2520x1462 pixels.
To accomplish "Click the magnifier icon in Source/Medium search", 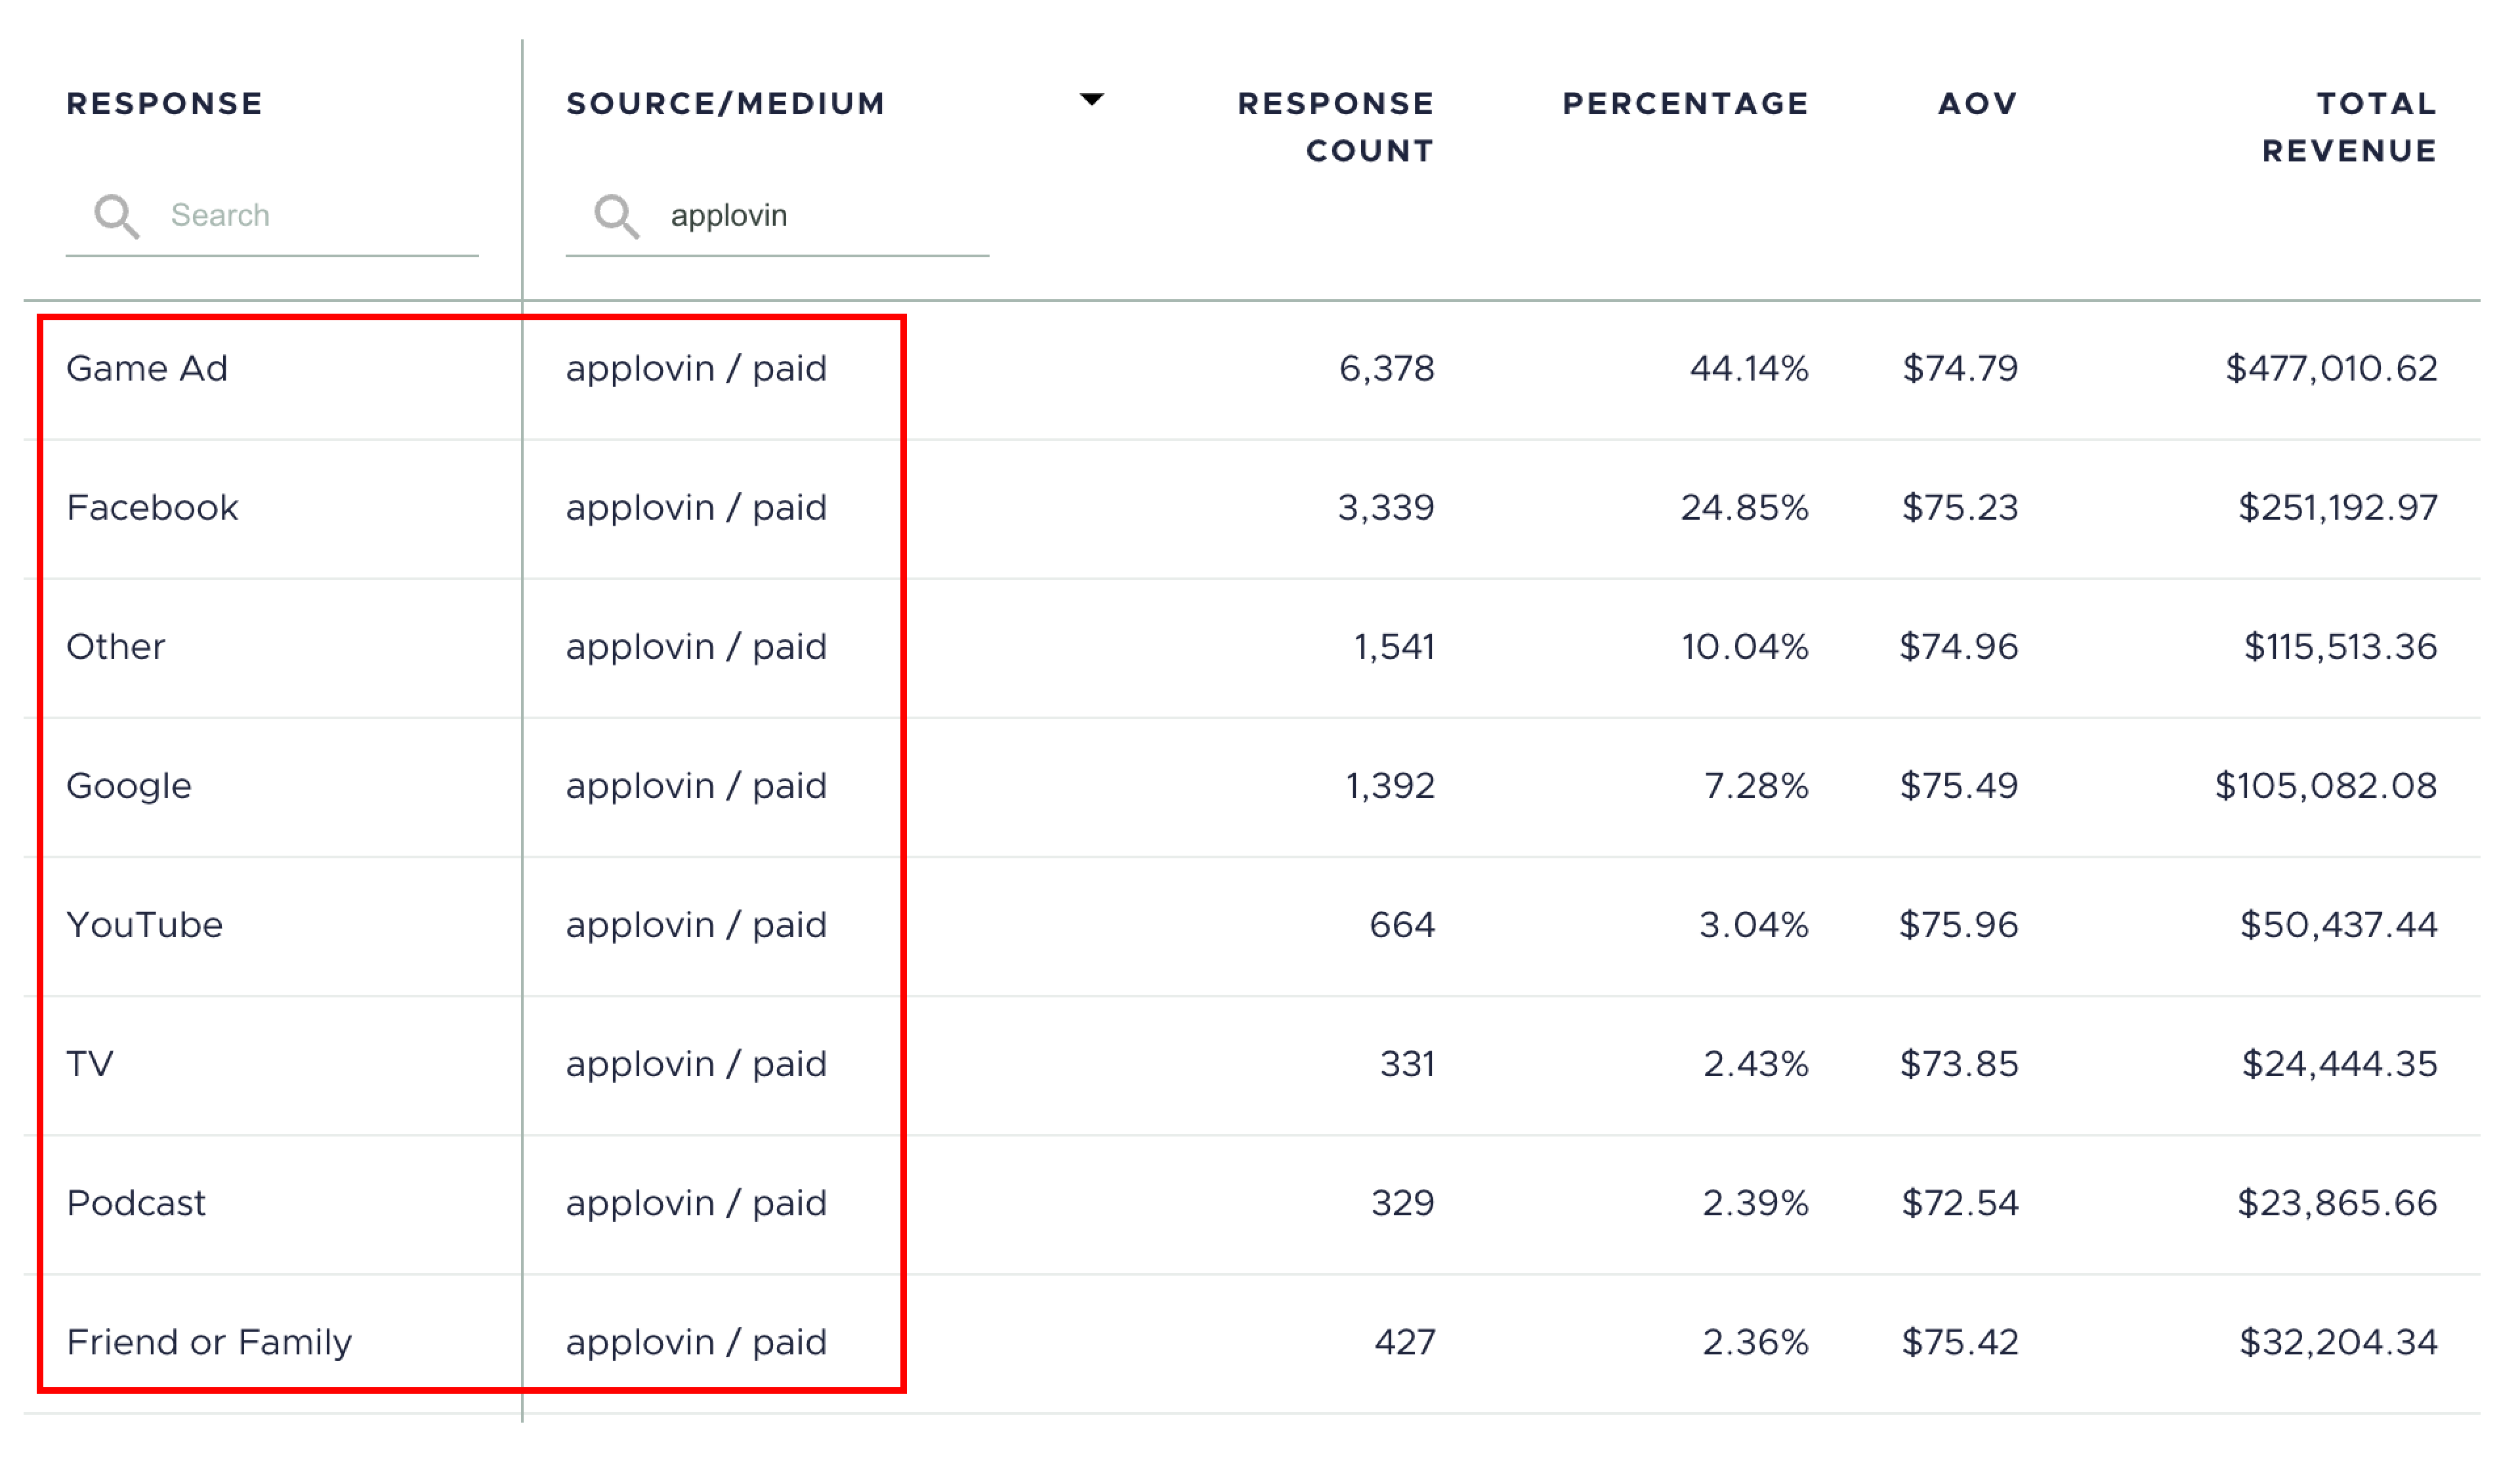I will pyautogui.click(x=617, y=215).
